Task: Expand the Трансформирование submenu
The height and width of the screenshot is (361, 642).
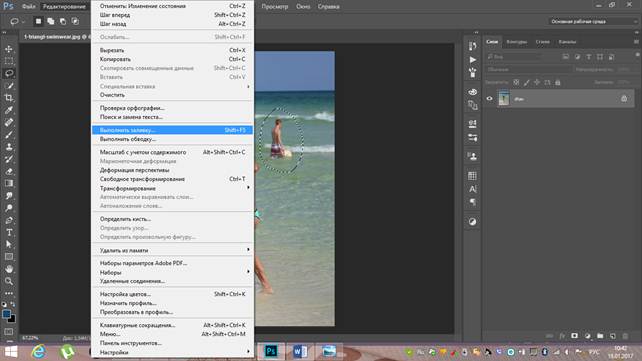Action: [172, 188]
